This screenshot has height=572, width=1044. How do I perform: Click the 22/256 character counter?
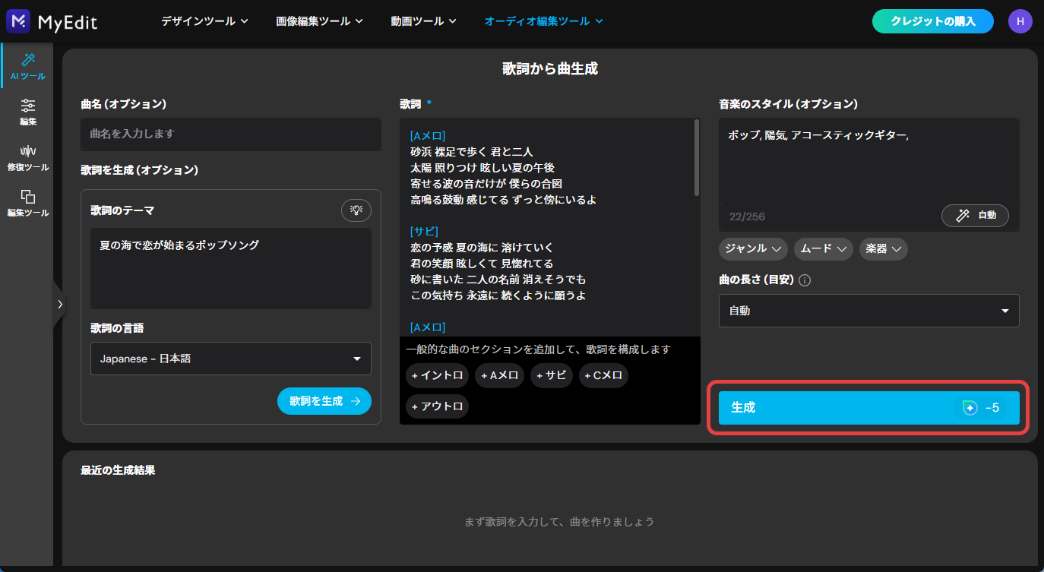click(746, 216)
